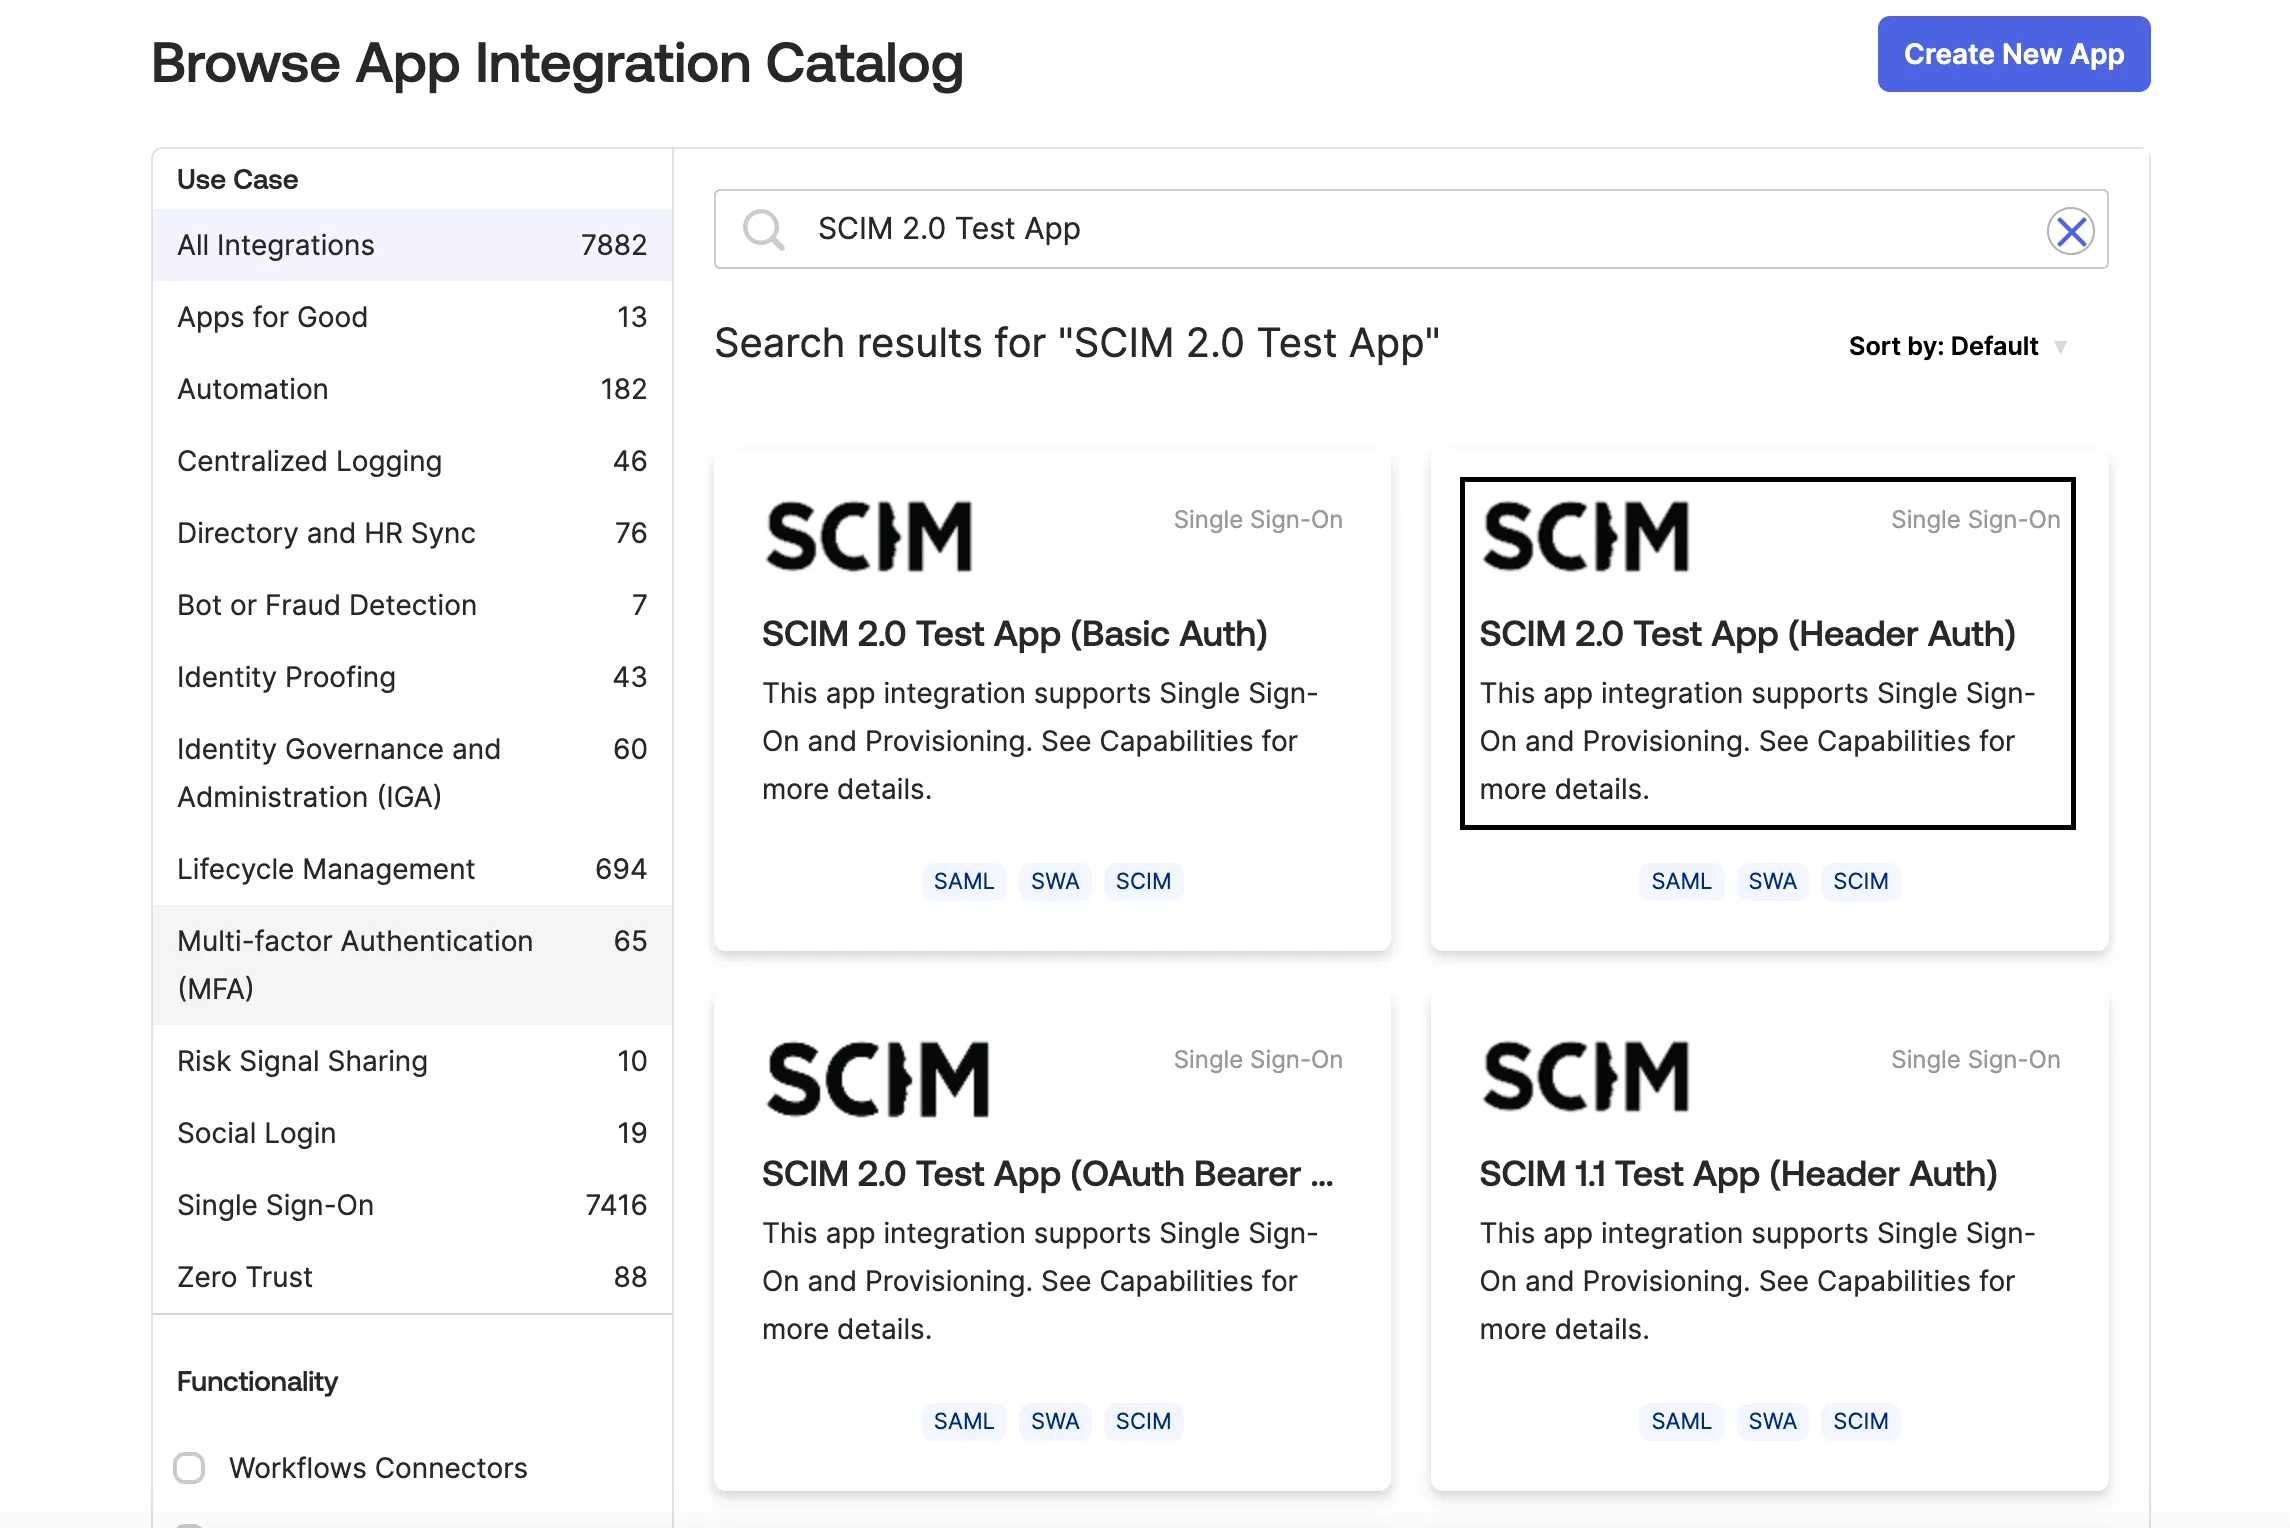Click SCIM tag on OAuth Bearer card
The height and width of the screenshot is (1528, 2290).
(1143, 1421)
